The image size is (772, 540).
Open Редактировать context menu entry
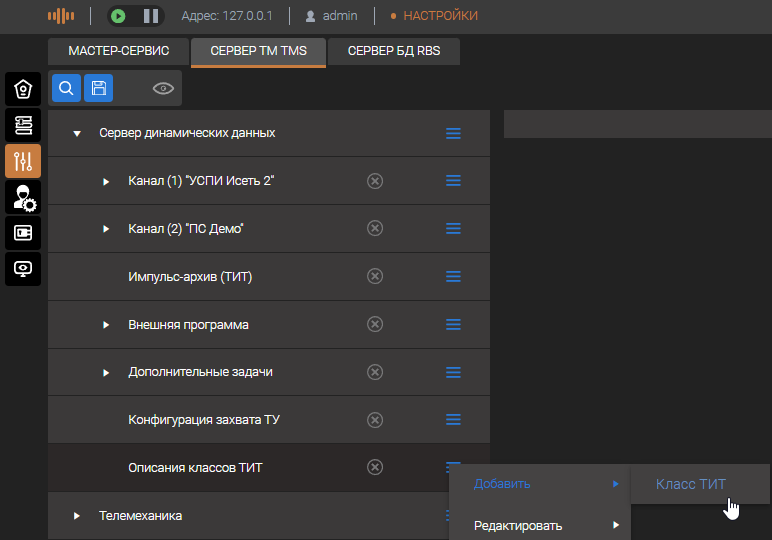pos(518,525)
